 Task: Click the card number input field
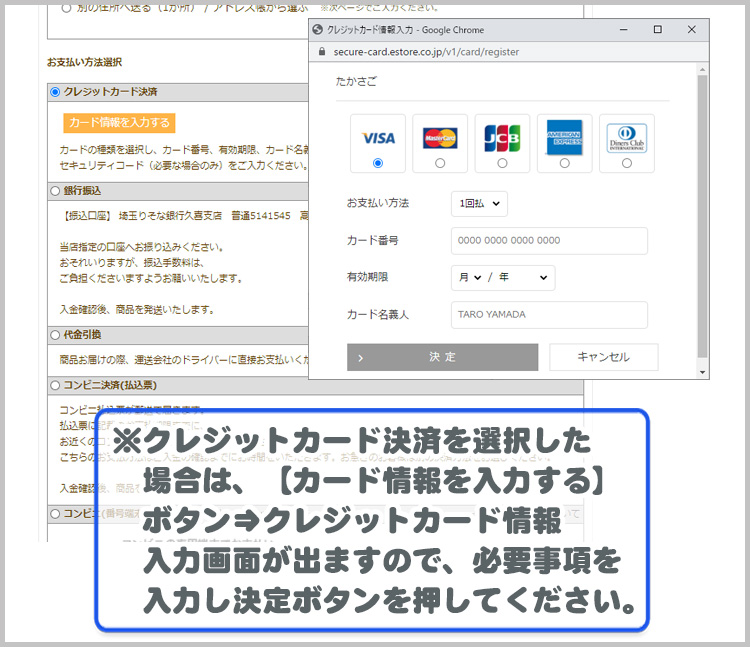pyautogui.click(x=549, y=241)
